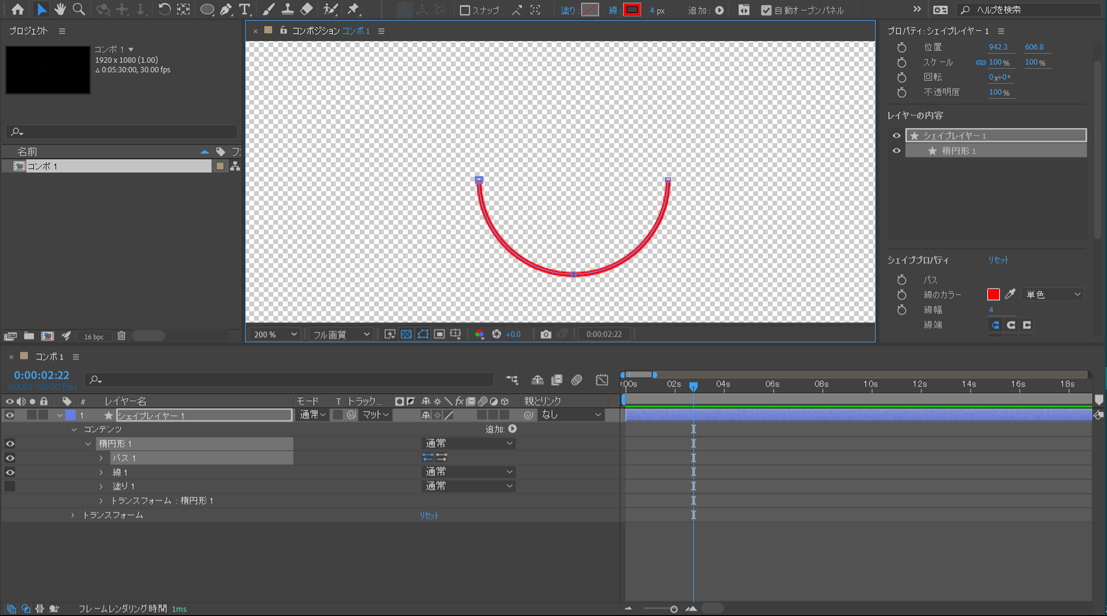Viewport: 1107px width, 616px height.
Task: Select the Hand tool in toolbar
Action: [x=60, y=9]
